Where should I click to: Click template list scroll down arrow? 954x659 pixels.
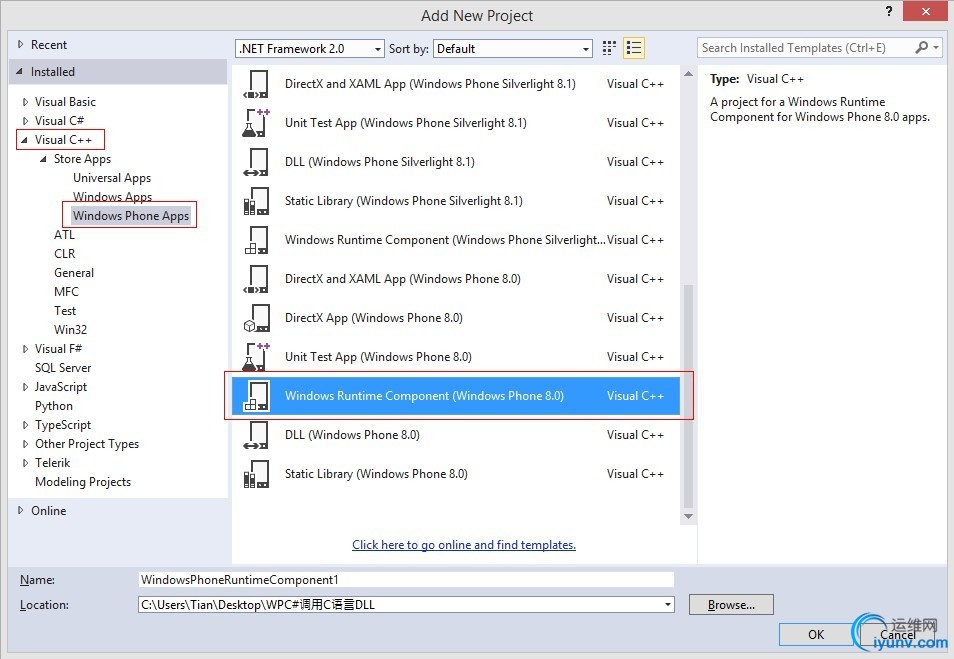click(688, 517)
